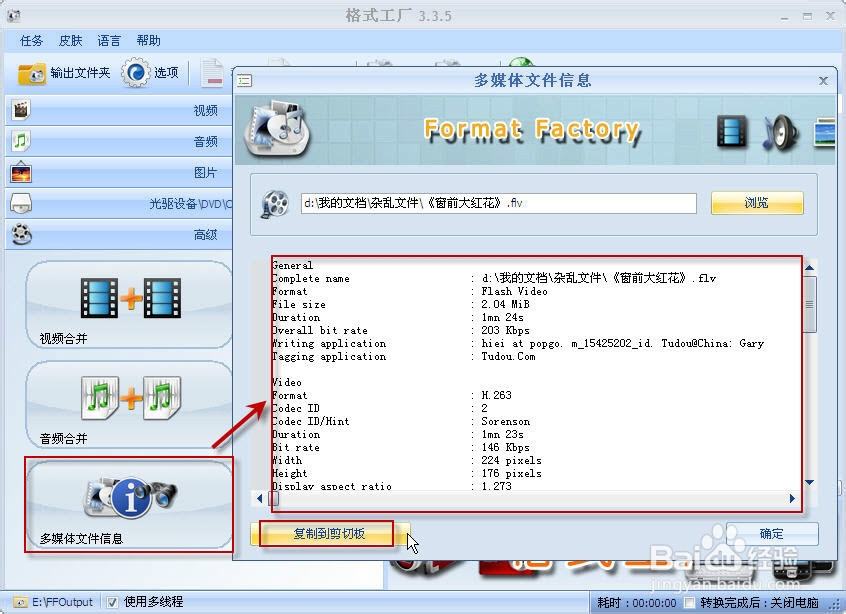
Task: Open the 帮助 help menu
Action: [x=148, y=40]
